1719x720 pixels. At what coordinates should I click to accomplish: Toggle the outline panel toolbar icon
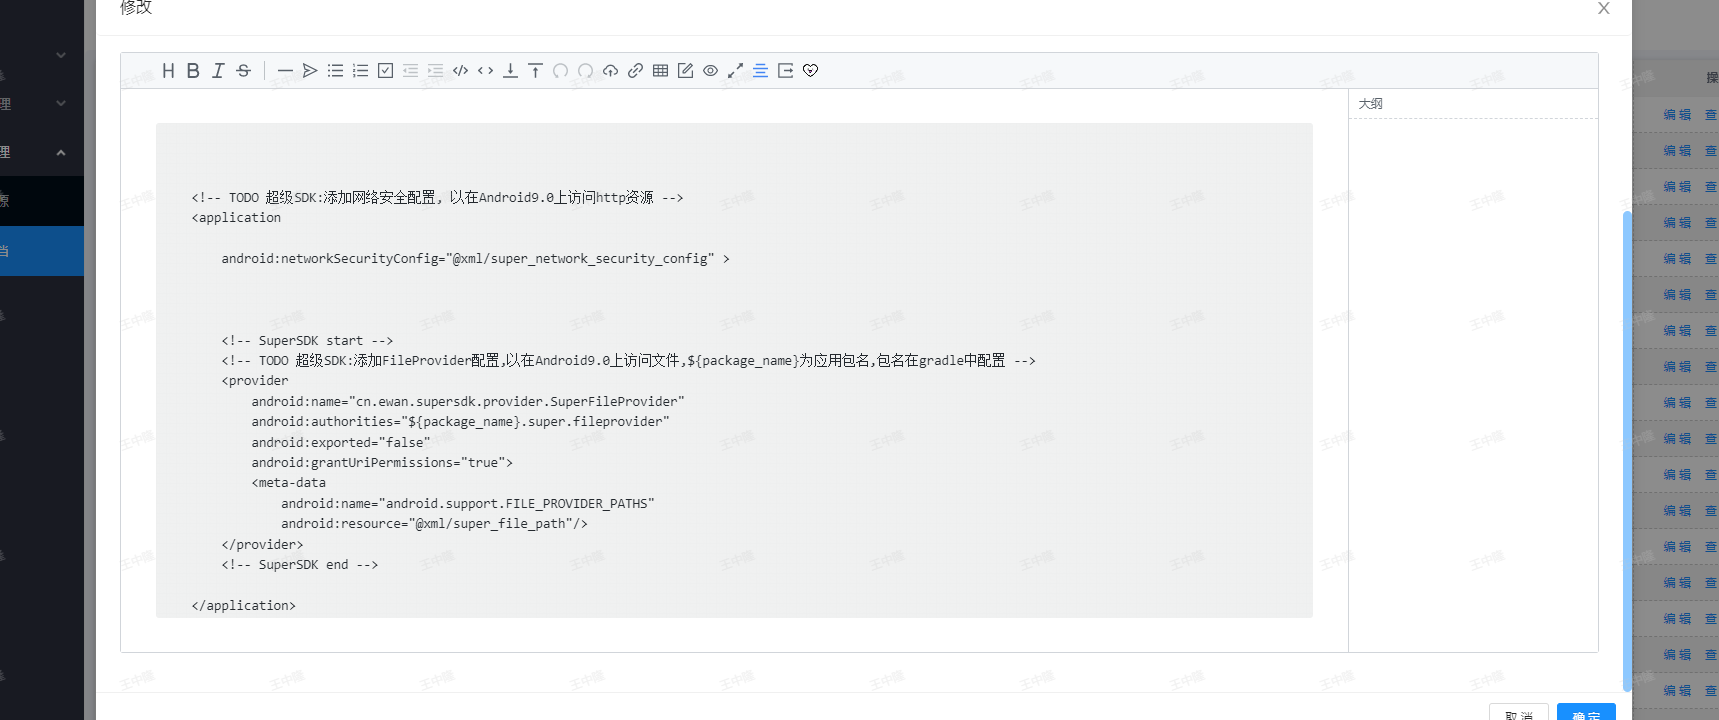760,71
